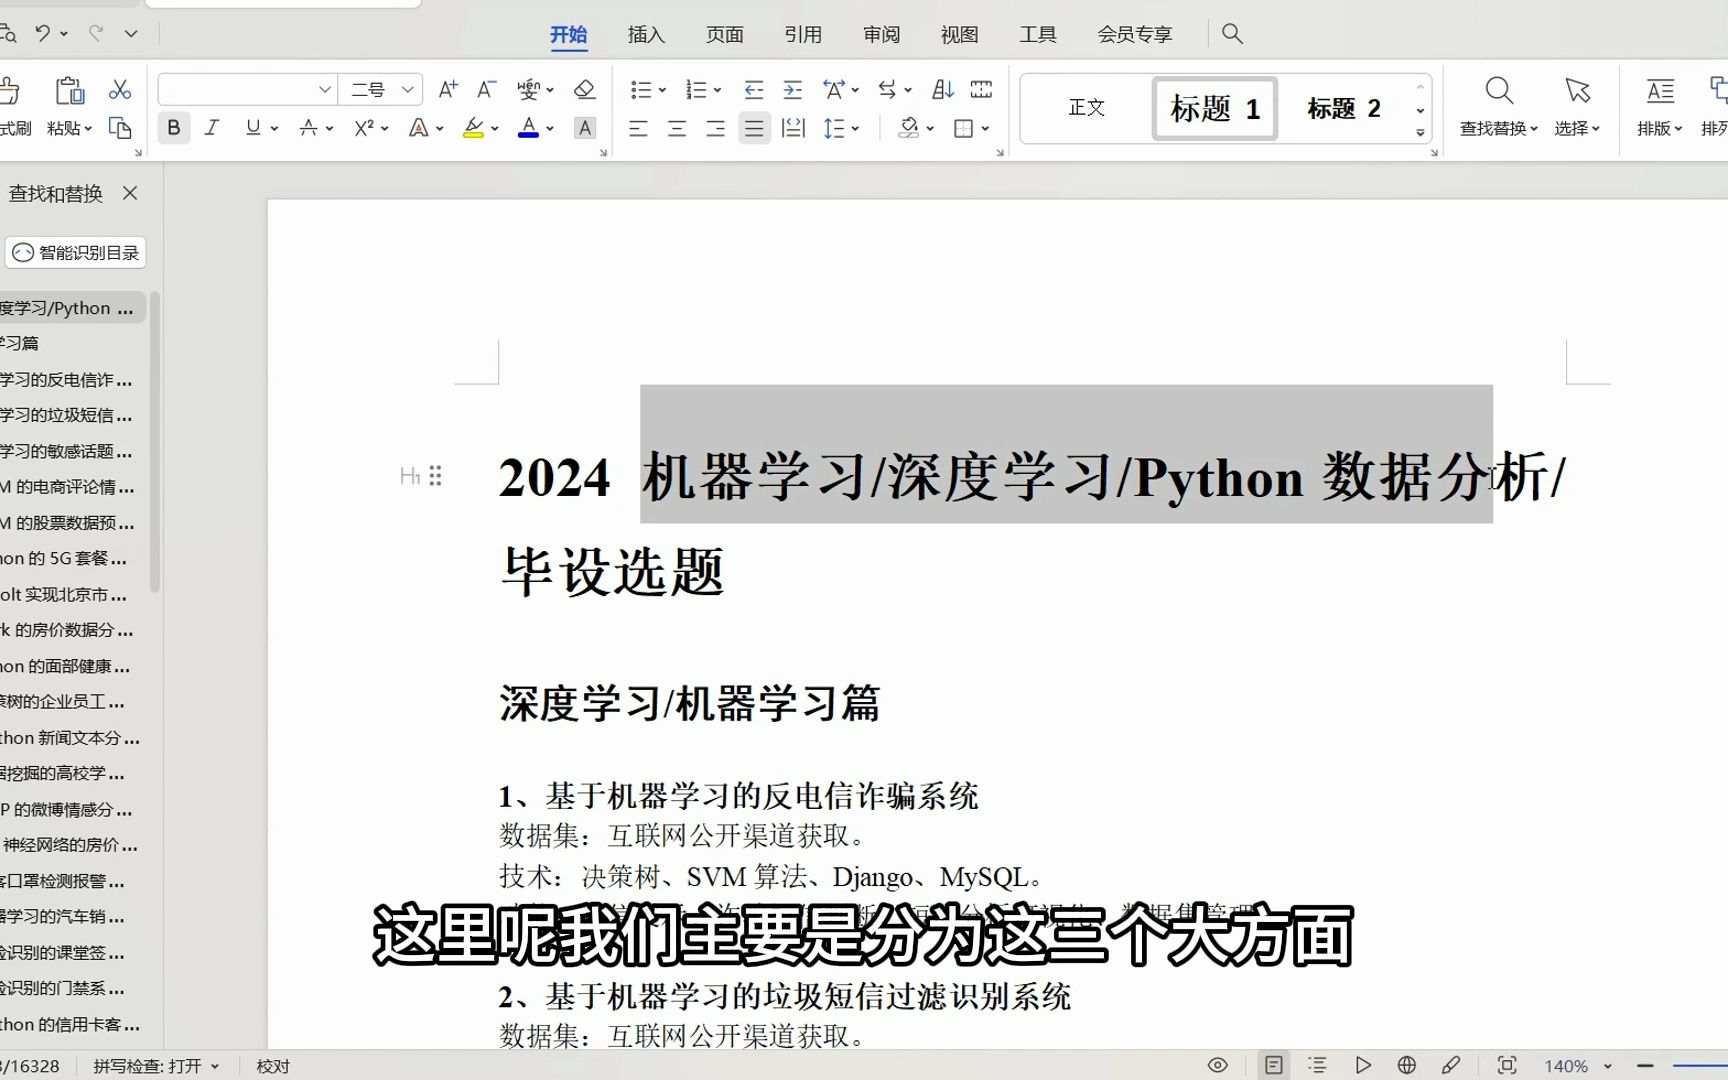Increase font size with A+ icon
The width and height of the screenshot is (1728, 1080).
[448, 90]
